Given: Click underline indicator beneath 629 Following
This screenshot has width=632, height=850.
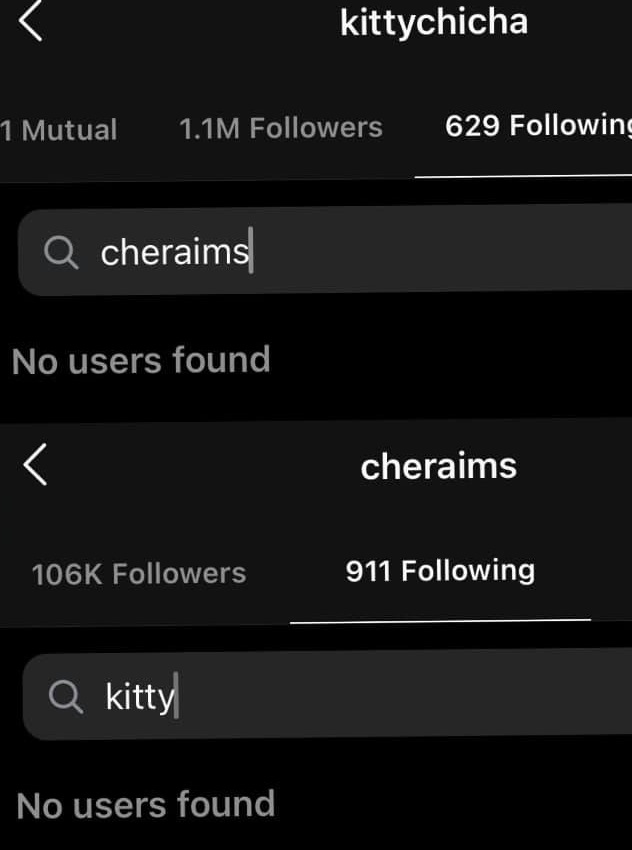Looking at the screenshot, I should coord(523,175).
